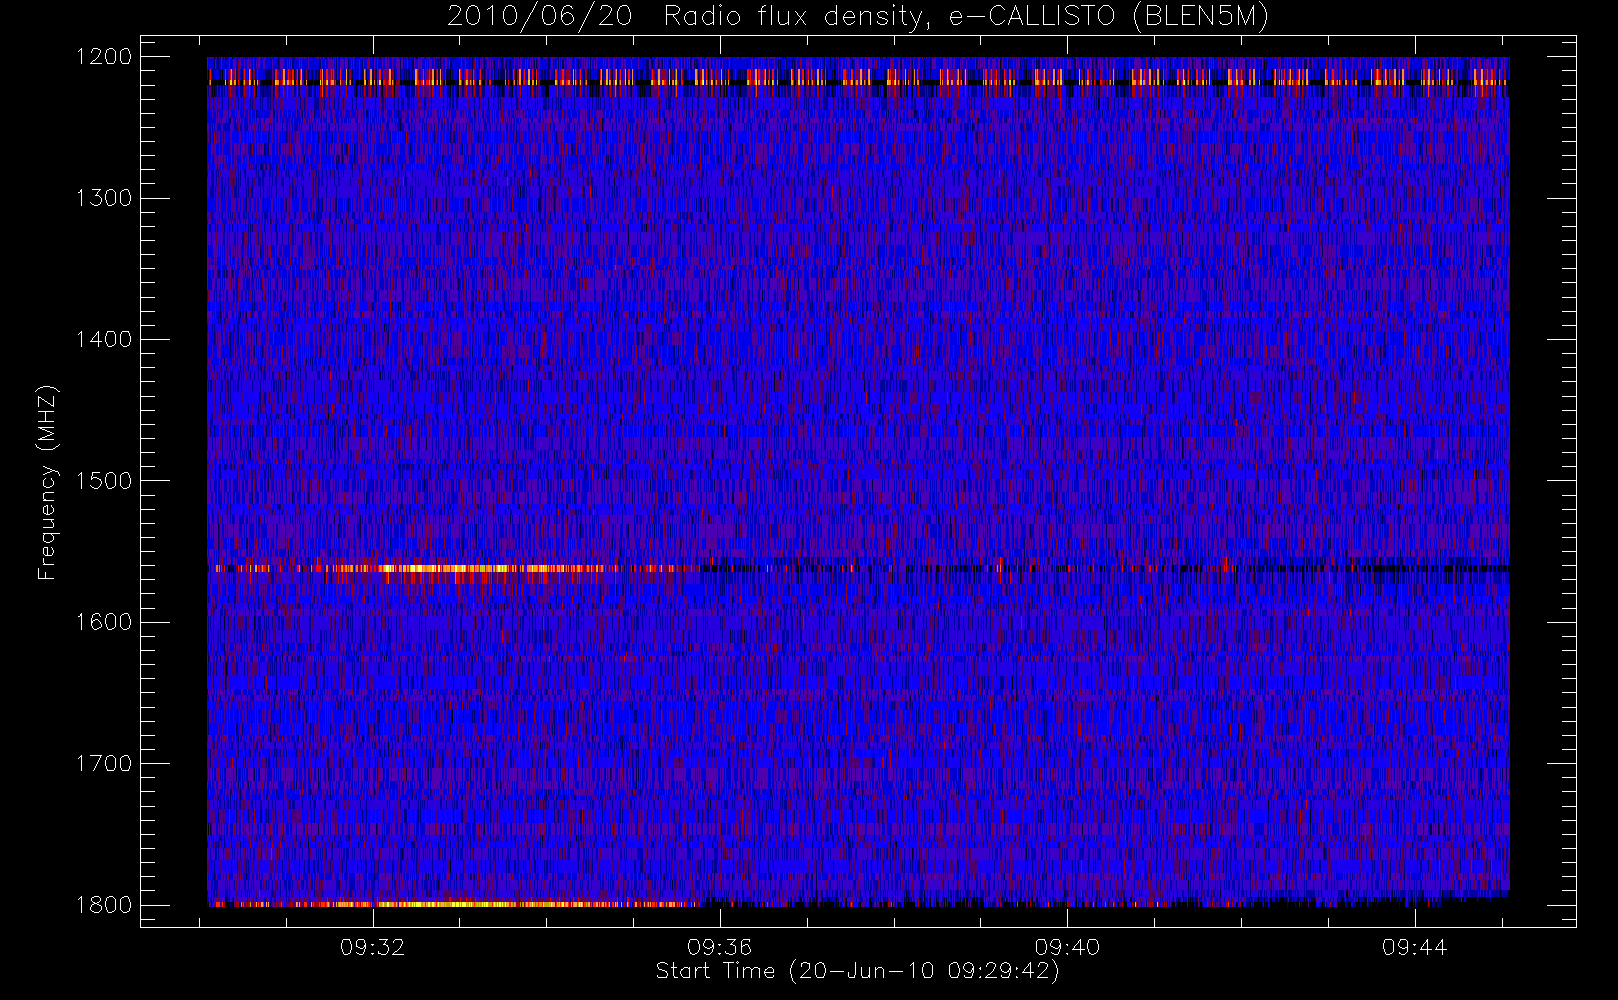Click the 1300 frequency tick label
The height and width of the screenshot is (1000, 1618).
[104, 198]
